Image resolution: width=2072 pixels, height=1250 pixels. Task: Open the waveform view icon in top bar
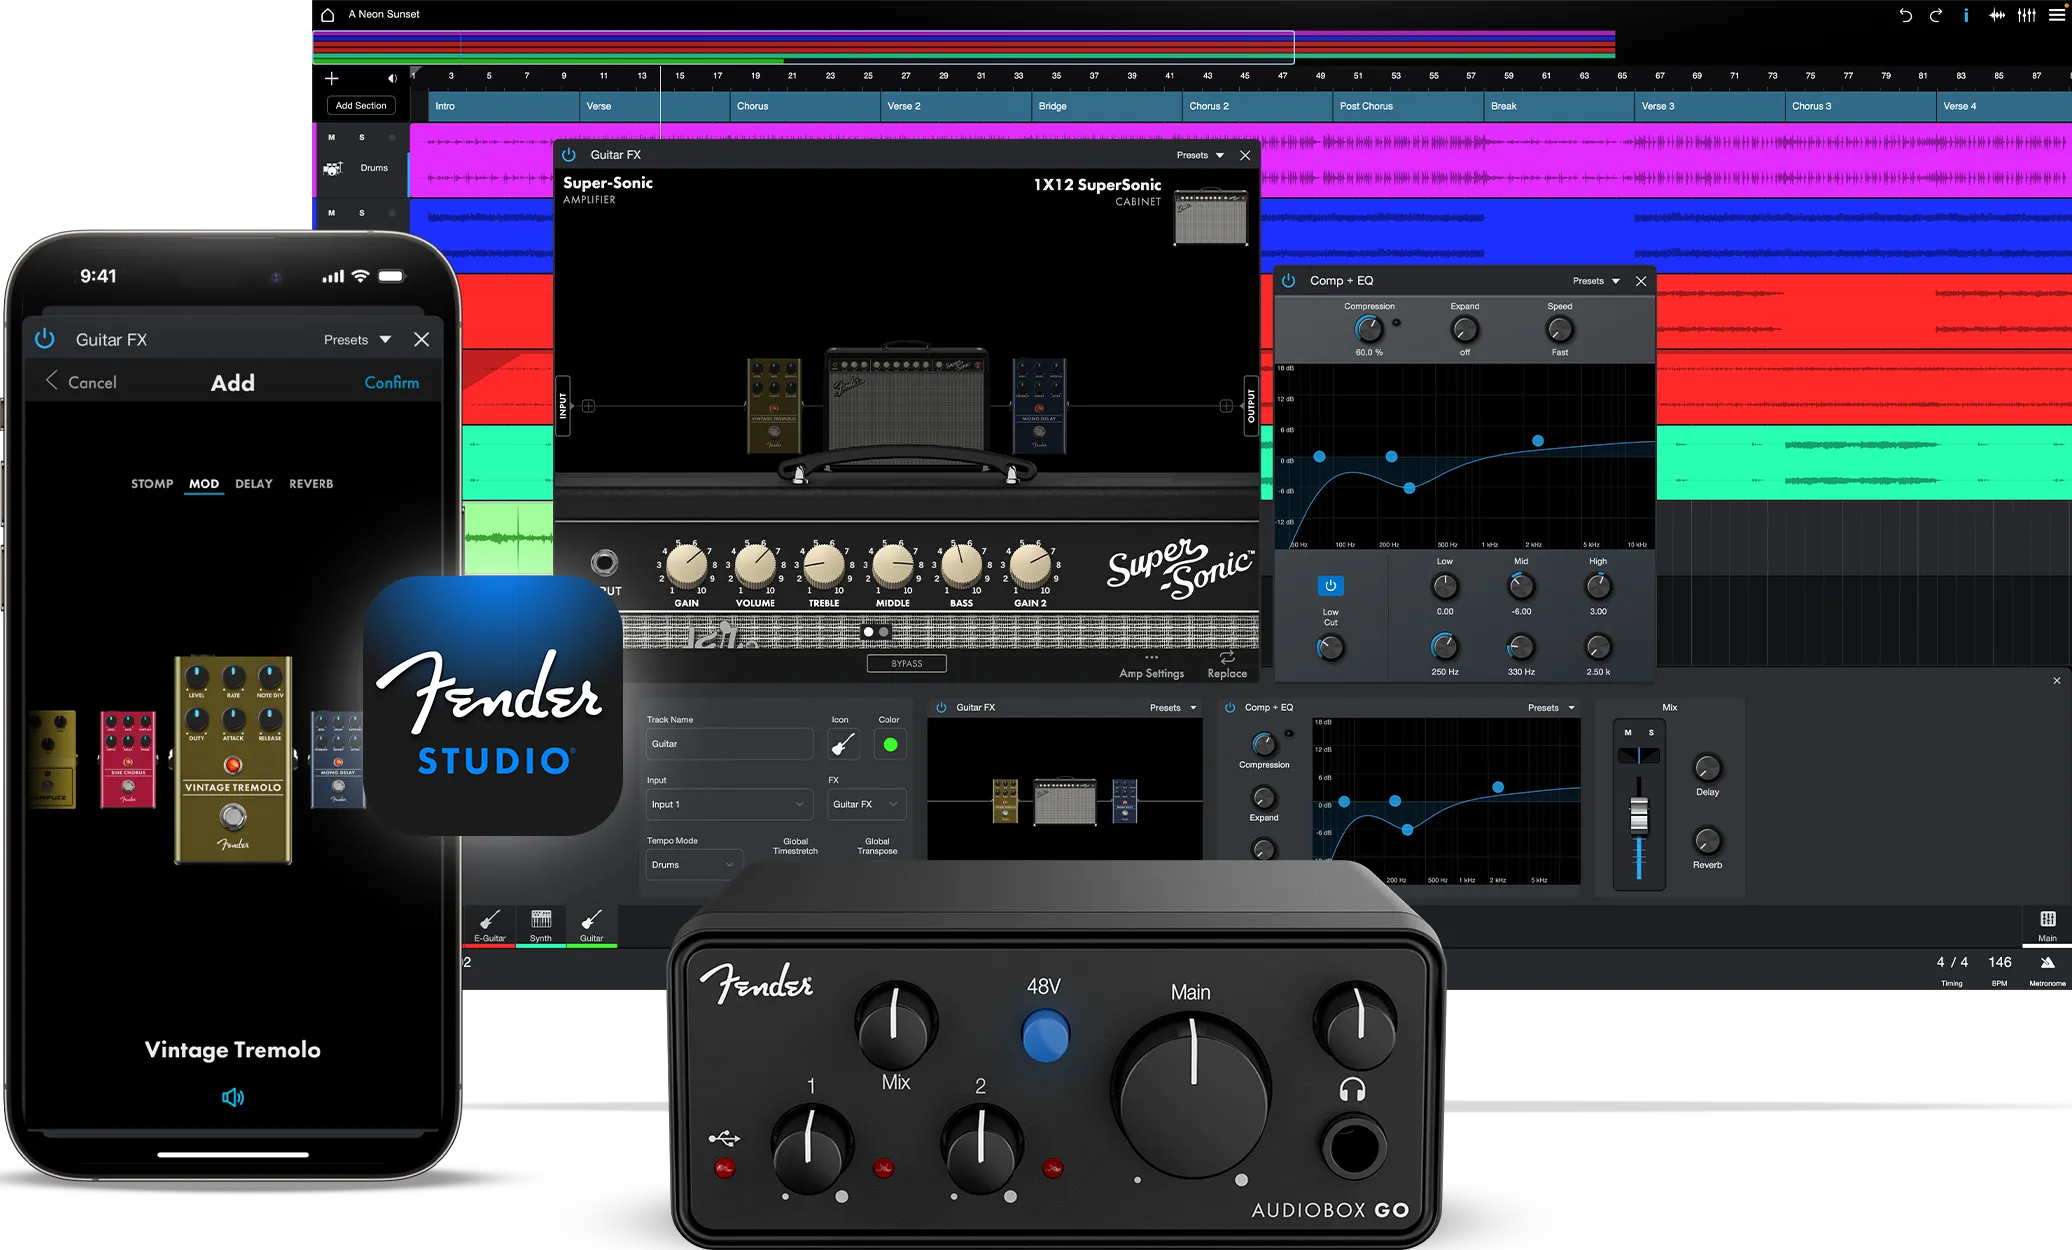click(x=1997, y=15)
